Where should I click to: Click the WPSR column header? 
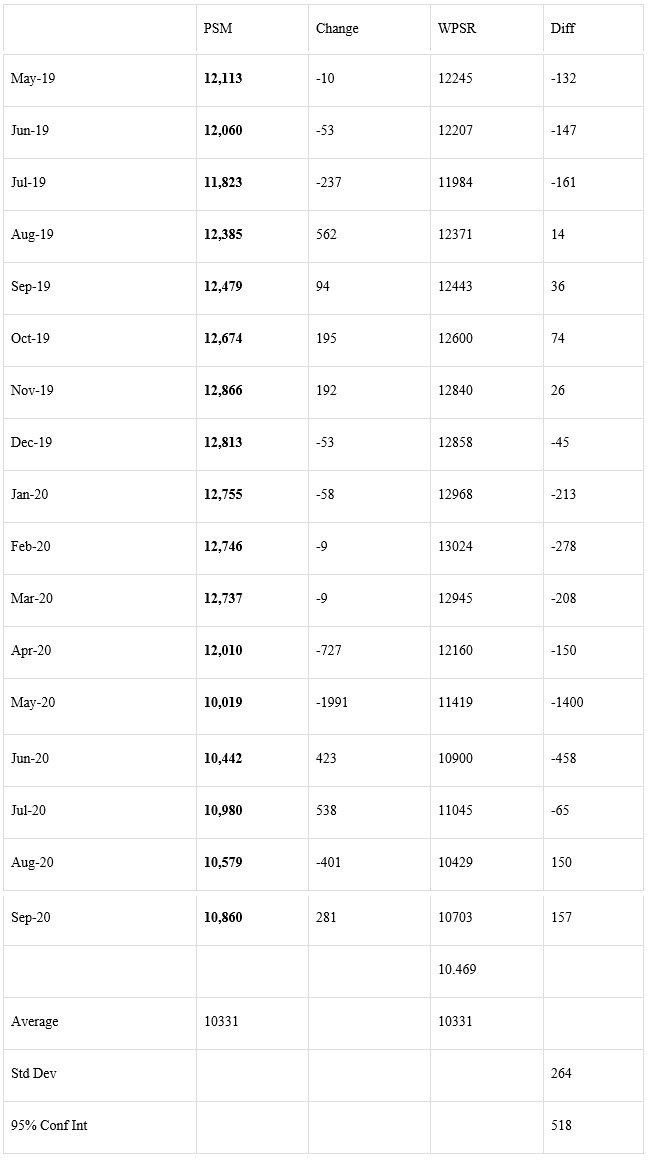pyautogui.click(x=457, y=28)
